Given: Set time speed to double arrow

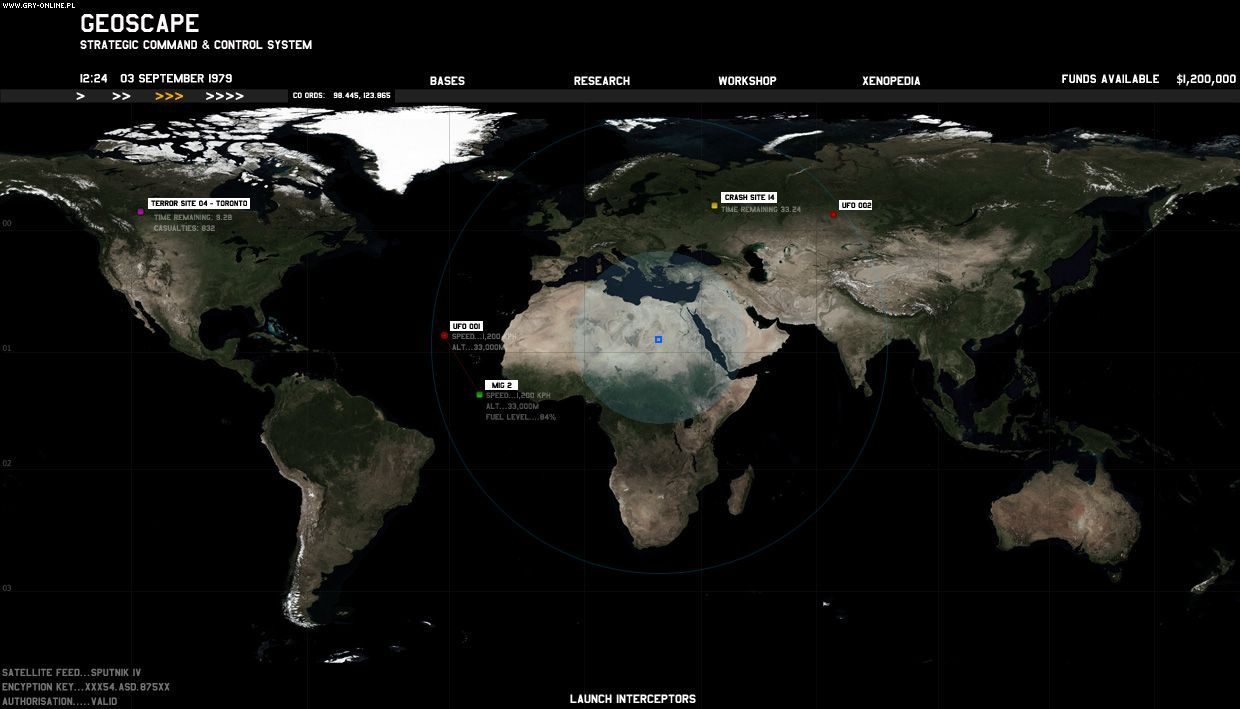Looking at the screenshot, I should pyautogui.click(x=121, y=96).
